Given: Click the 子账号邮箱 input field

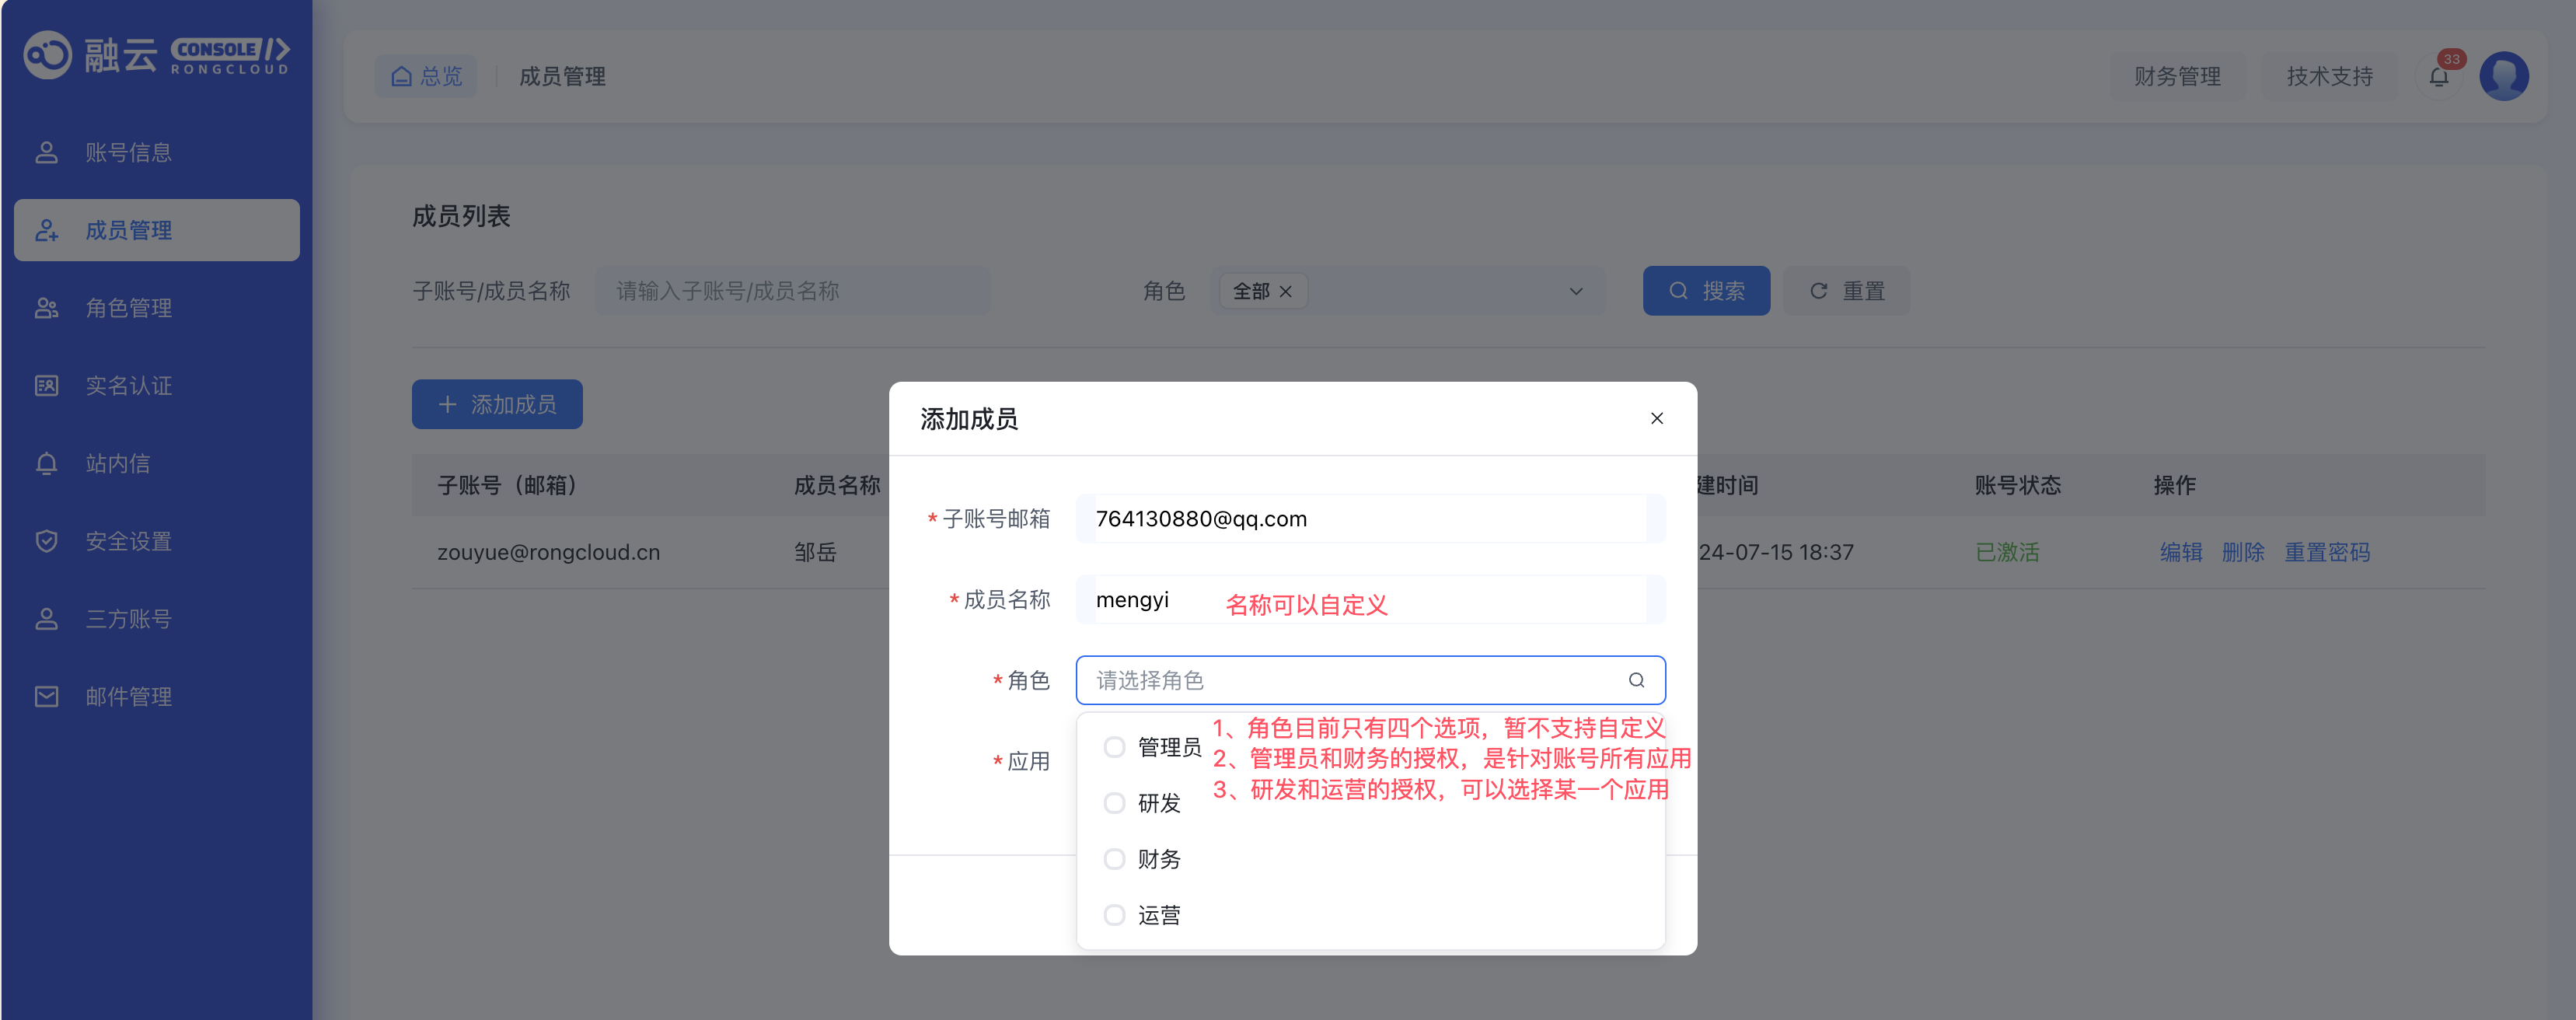Looking at the screenshot, I should pyautogui.click(x=1368, y=519).
